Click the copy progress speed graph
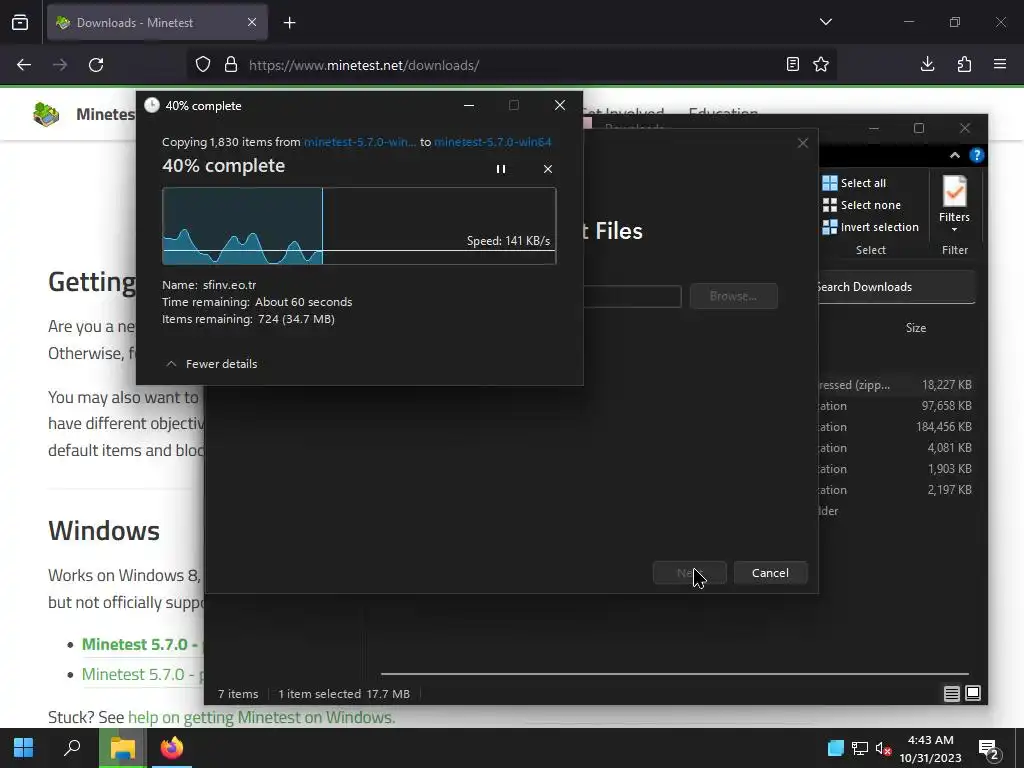 pyautogui.click(x=359, y=226)
